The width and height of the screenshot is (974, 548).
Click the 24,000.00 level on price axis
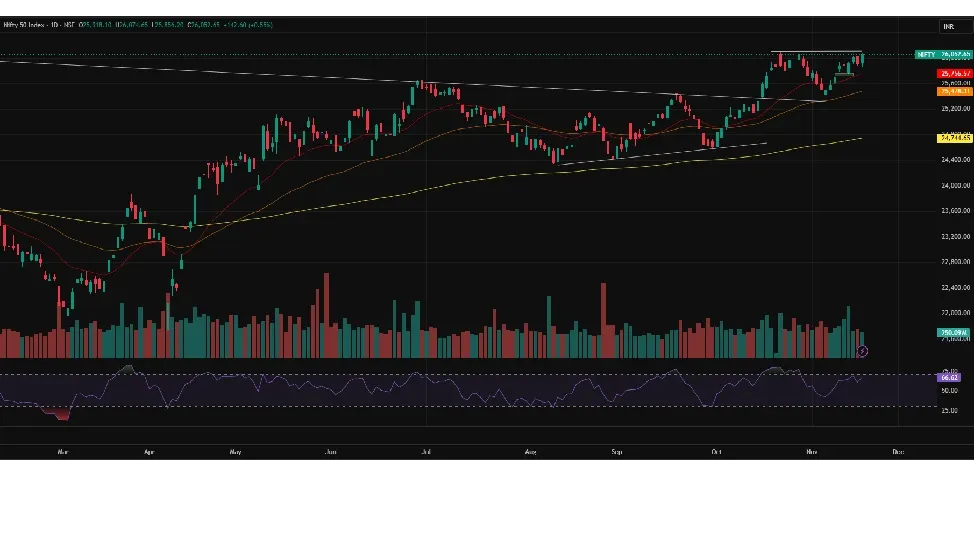tap(954, 185)
